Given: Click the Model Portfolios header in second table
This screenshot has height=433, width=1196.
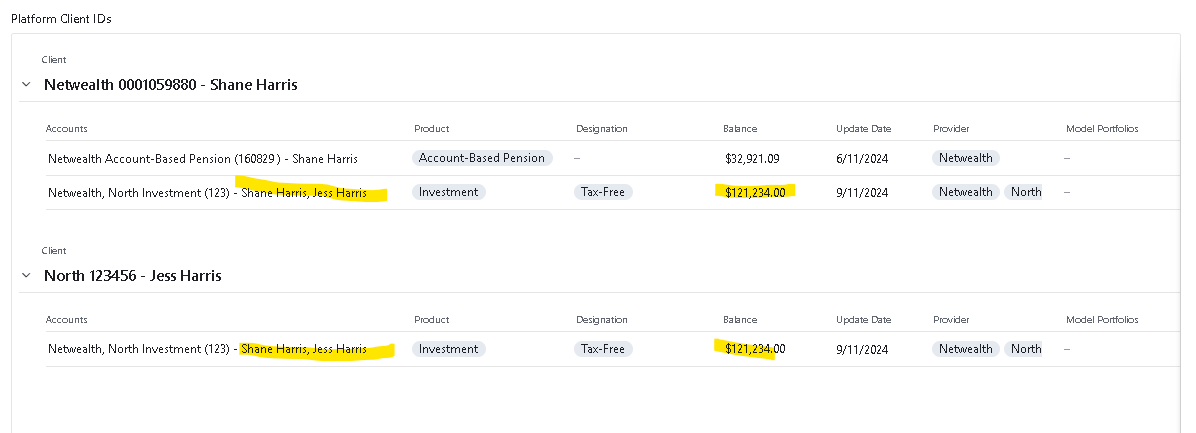Looking at the screenshot, I should (x=1102, y=319).
